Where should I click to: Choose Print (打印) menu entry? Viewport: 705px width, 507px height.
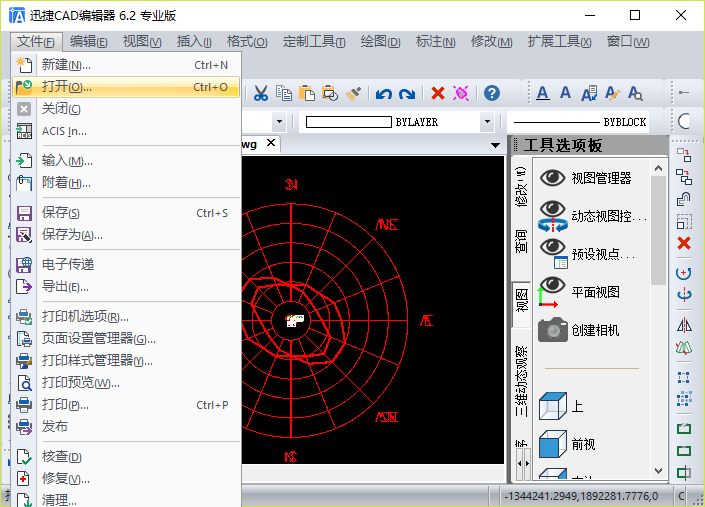126,405
